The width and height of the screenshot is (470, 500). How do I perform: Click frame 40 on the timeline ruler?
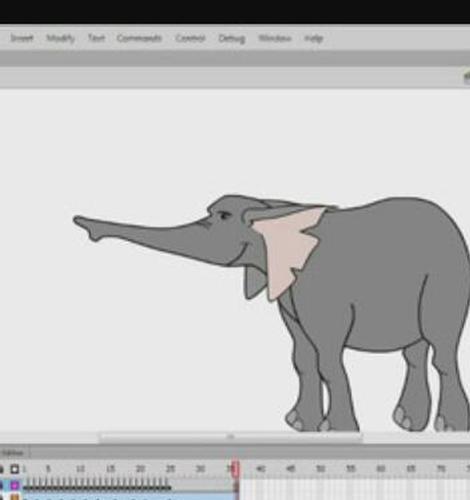click(x=260, y=469)
